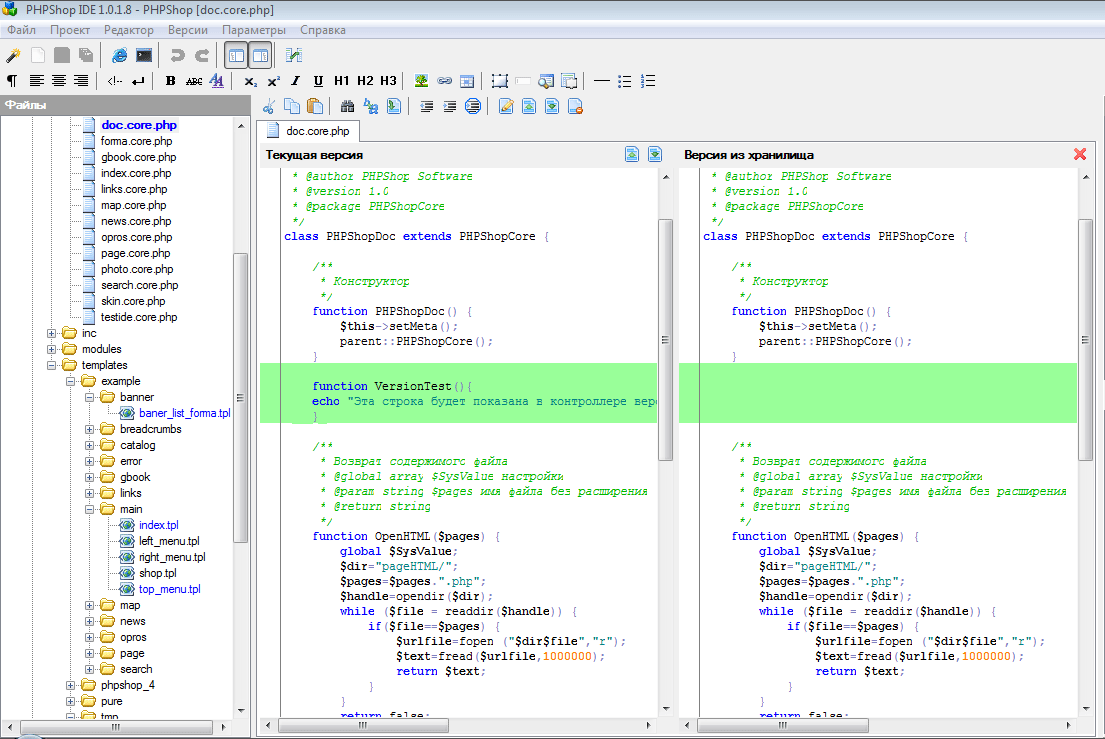The image size is (1105, 739).
Task: Increase indent in editor toolbar
Action: point(450,106)
